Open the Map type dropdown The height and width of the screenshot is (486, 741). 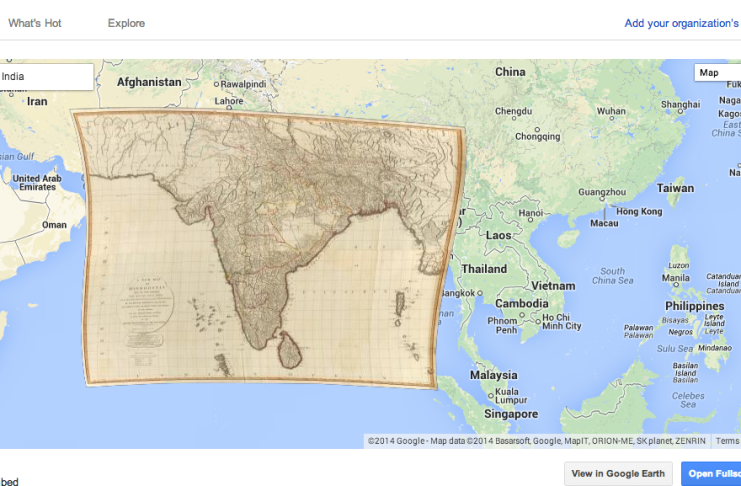[x=717, y=72]
